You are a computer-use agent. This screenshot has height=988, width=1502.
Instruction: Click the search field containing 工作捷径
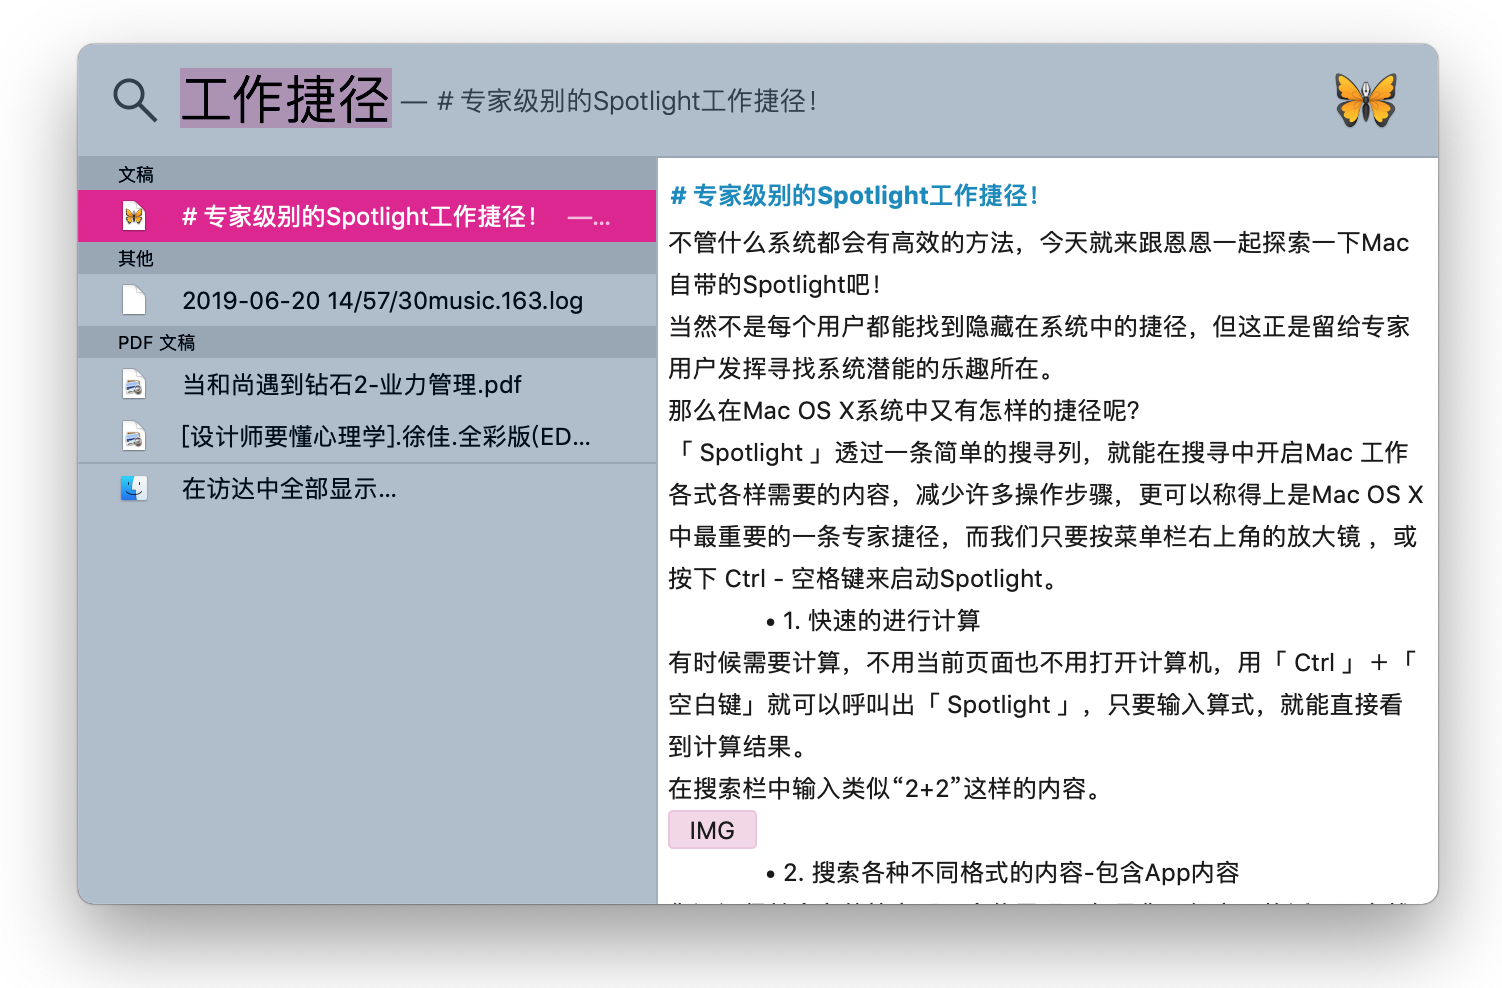285,99
